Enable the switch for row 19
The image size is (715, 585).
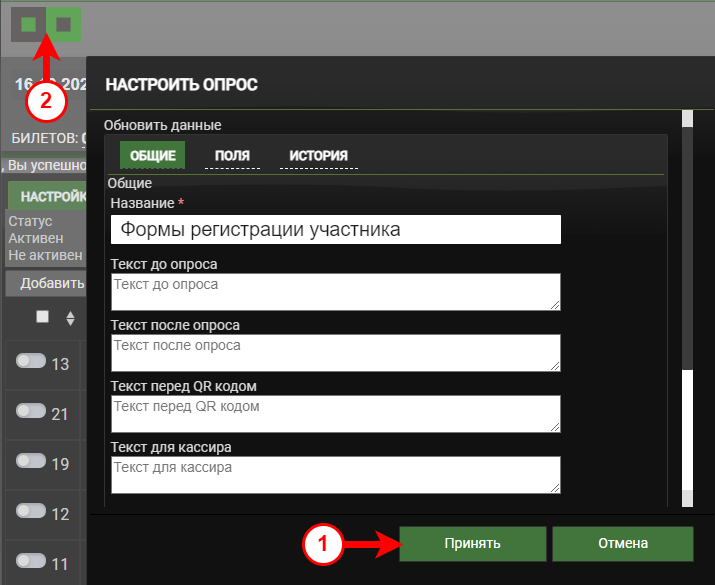[x=31, y=461]
